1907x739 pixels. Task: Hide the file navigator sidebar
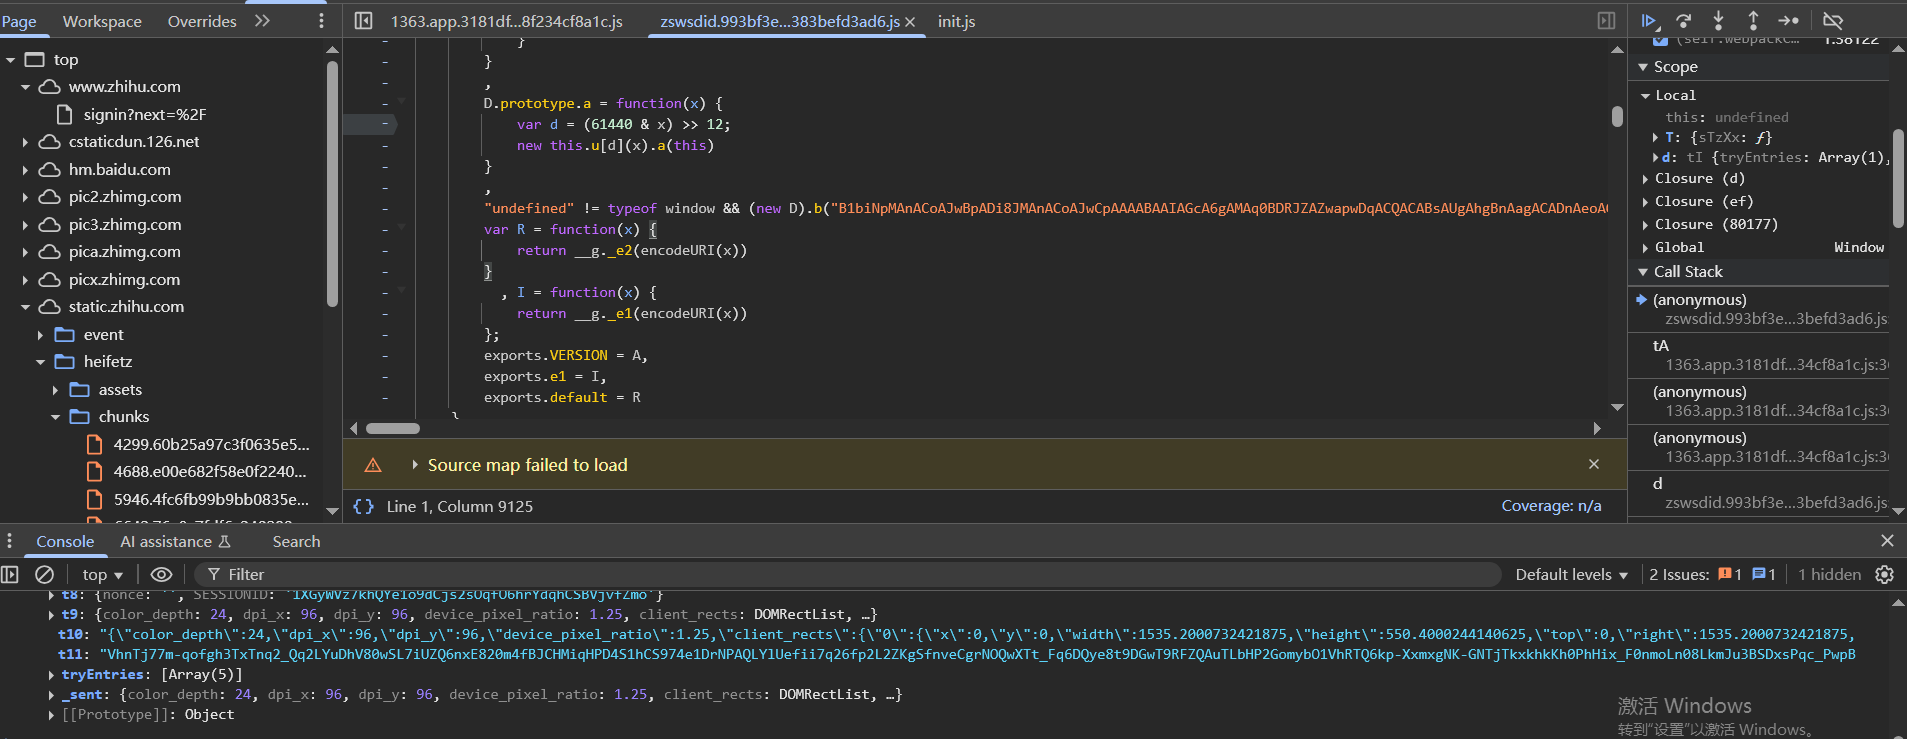pos(364,21)
